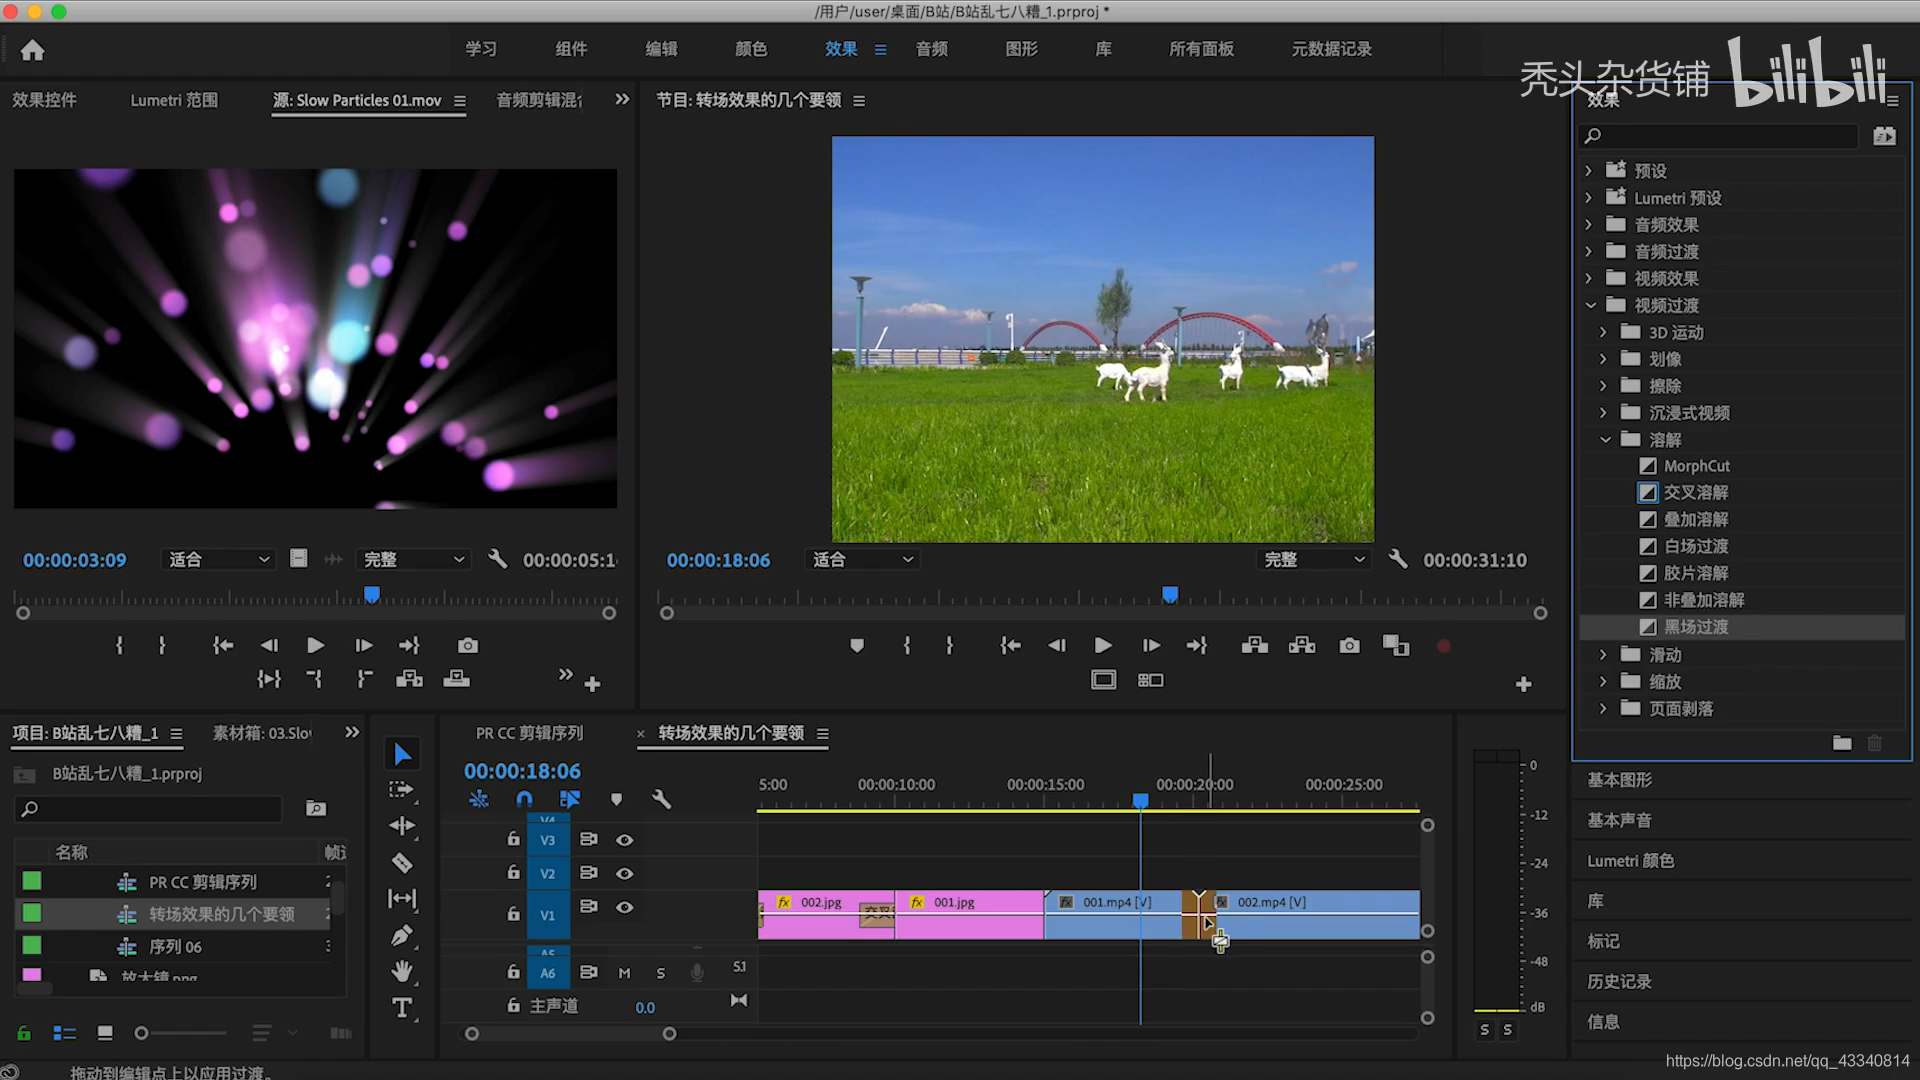Export frame with program monitor camera icon
The width and height of the screenshot is (1920, 1080).
1349,646
